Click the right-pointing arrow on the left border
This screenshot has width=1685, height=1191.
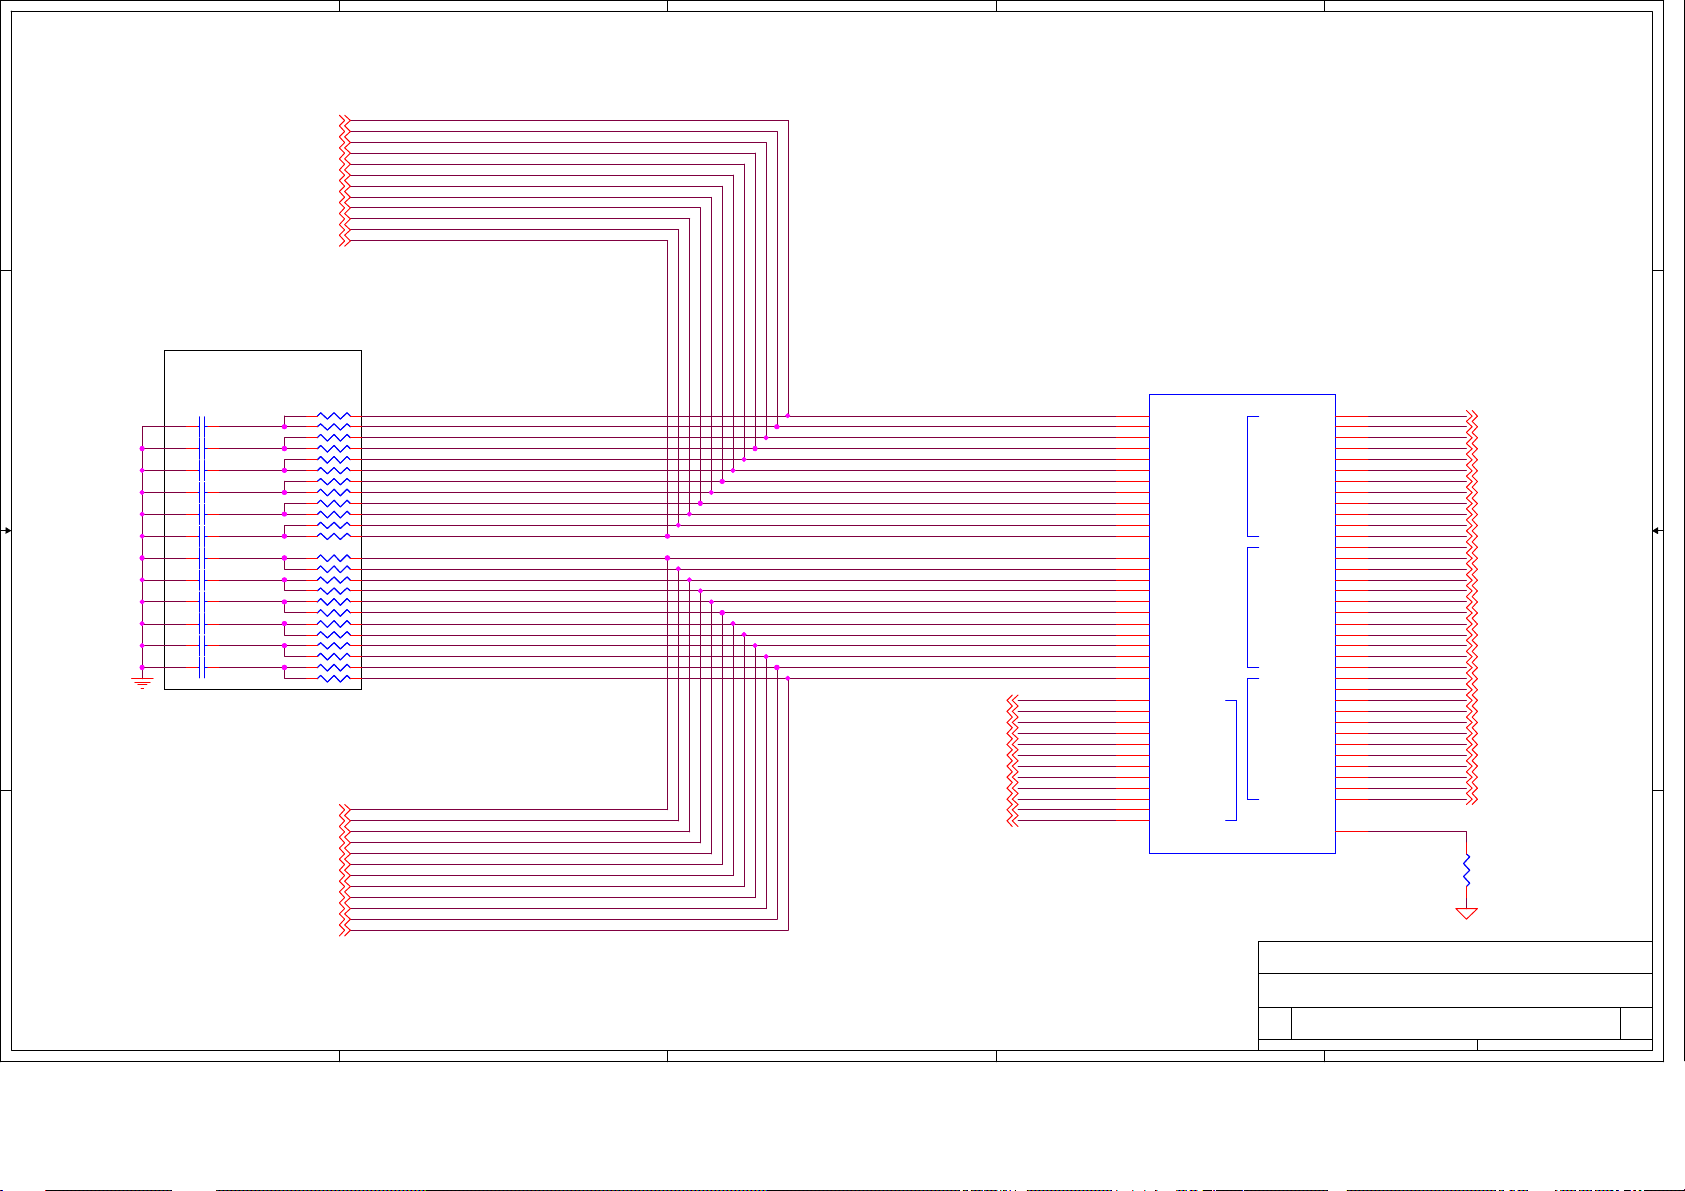7,531
